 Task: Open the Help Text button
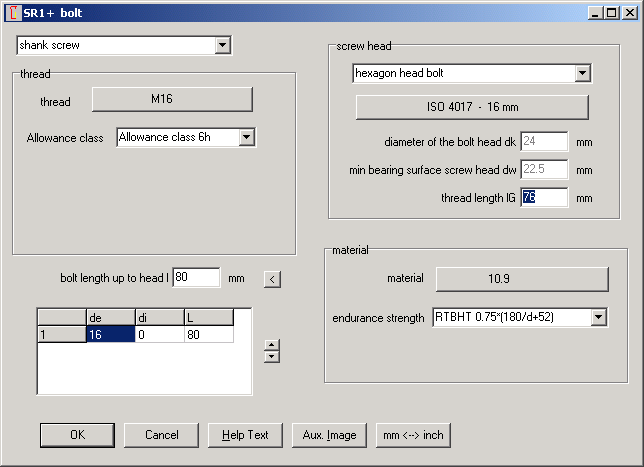(245, 435)
